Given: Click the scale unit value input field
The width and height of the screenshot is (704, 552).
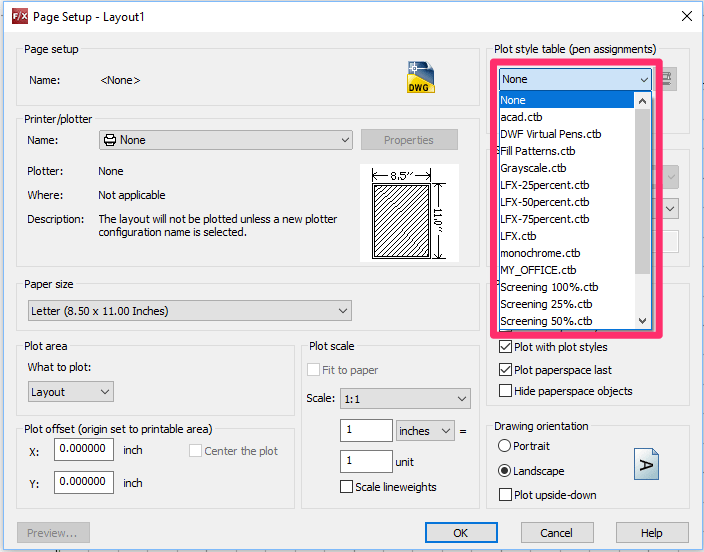Looking at the screenshot, I should point(366,461).
